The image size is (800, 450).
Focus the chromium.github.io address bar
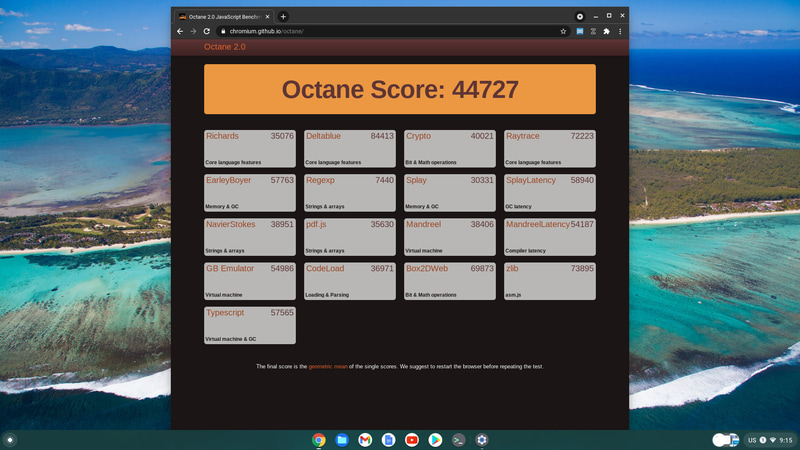tap(393, 31)
